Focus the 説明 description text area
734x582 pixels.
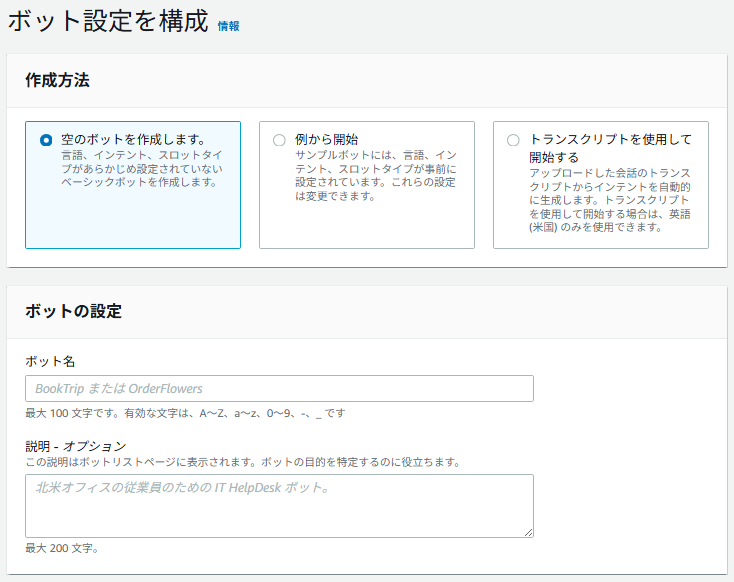point(279,505)
